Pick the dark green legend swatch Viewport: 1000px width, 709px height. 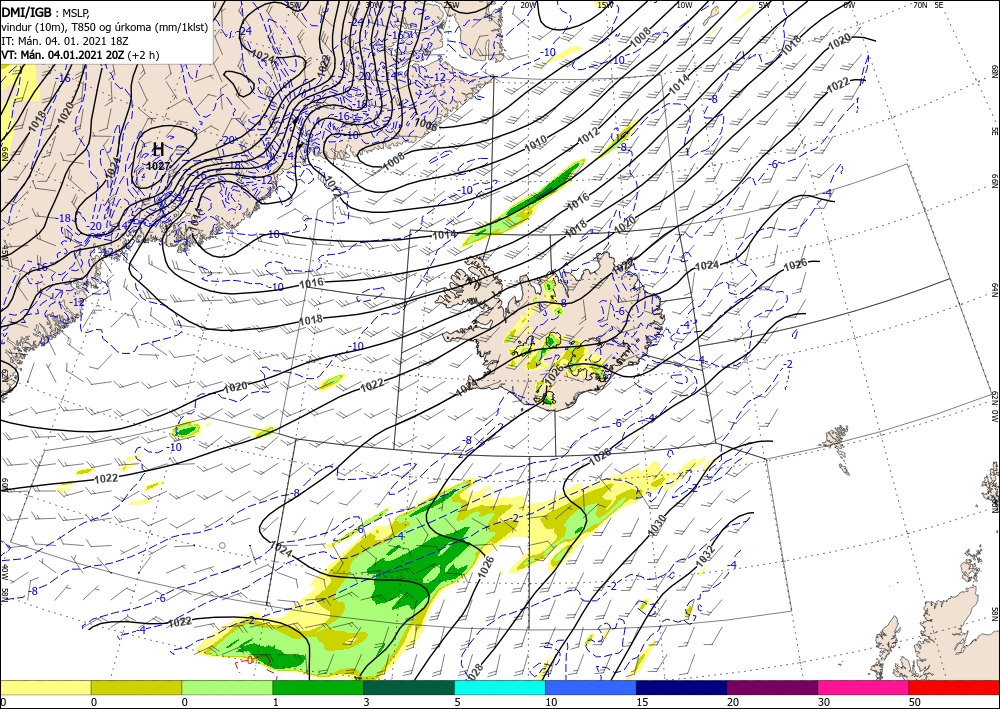click(x=409, y=687)
